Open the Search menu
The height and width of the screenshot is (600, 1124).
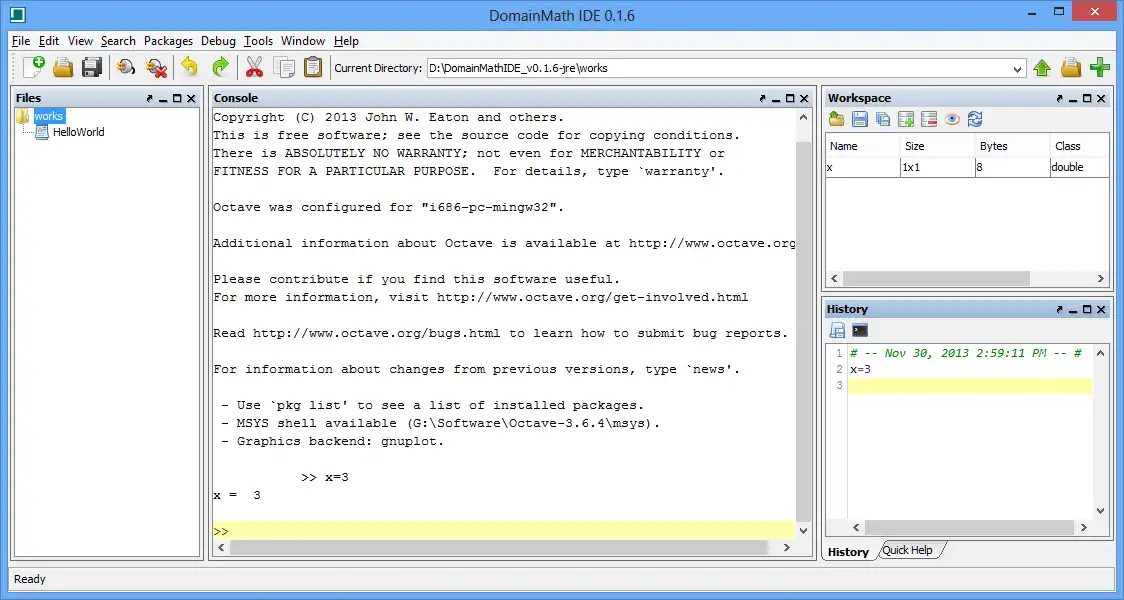coord(118,41)
